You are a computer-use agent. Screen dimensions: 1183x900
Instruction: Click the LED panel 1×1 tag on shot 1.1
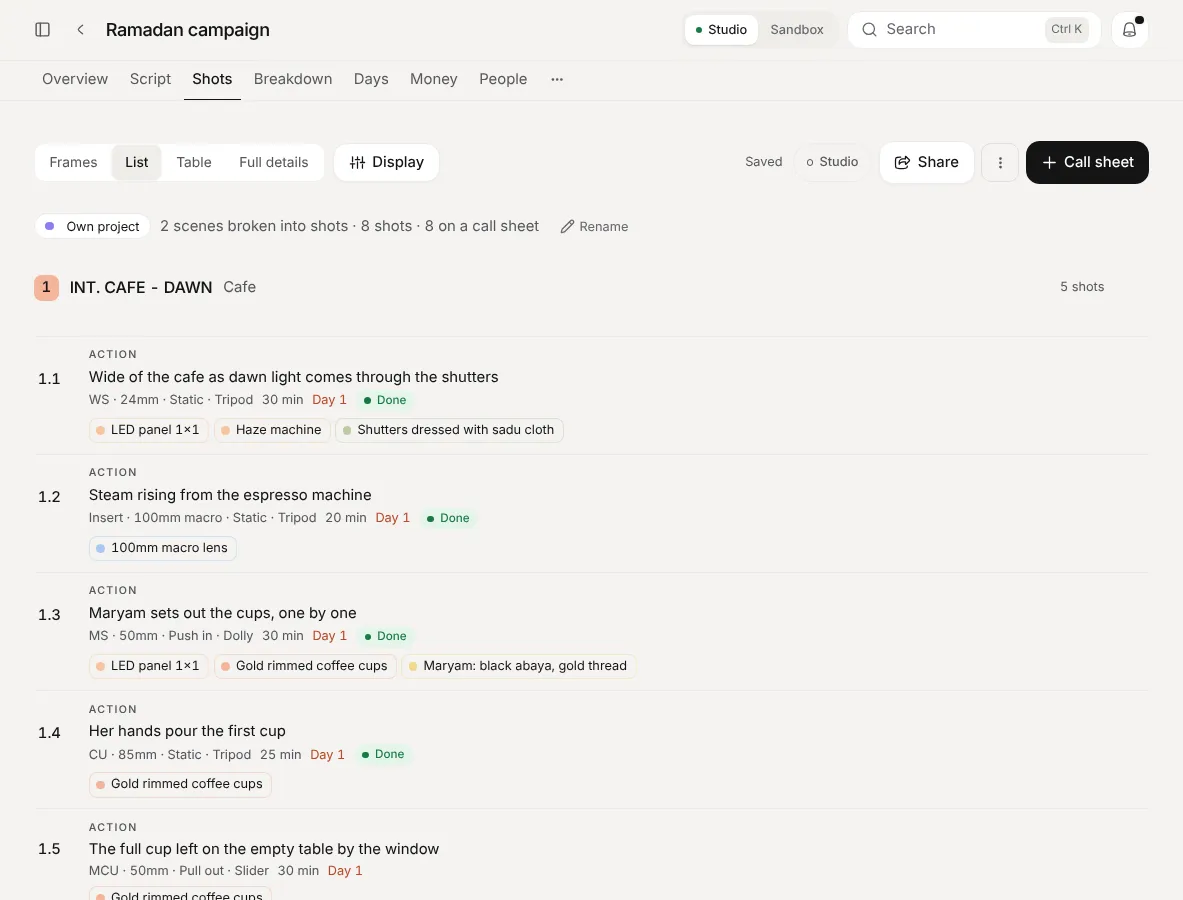tap(149, 430)
